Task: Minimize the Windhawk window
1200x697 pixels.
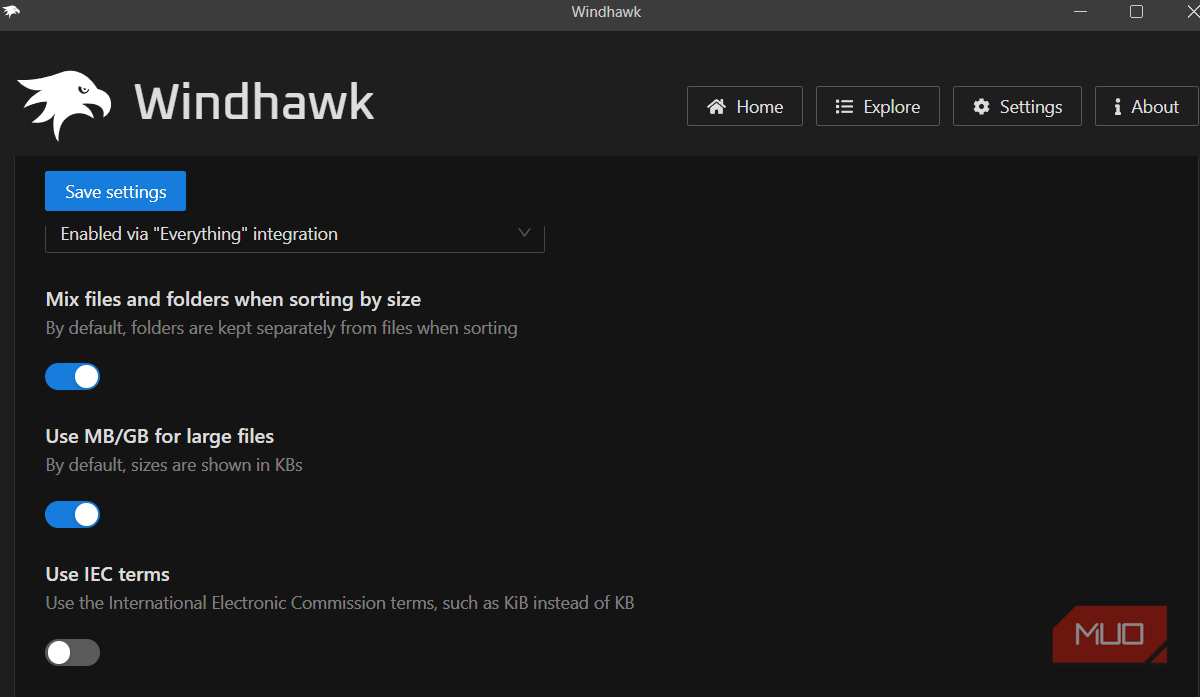Action: point(1081,12)
